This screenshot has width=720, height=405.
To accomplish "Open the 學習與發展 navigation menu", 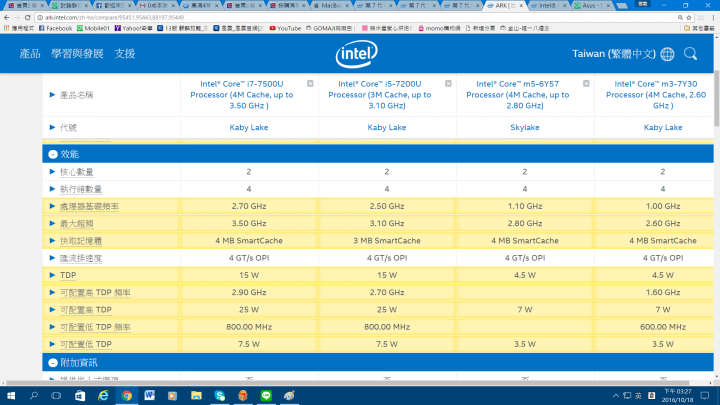I will tap(77, 54).
